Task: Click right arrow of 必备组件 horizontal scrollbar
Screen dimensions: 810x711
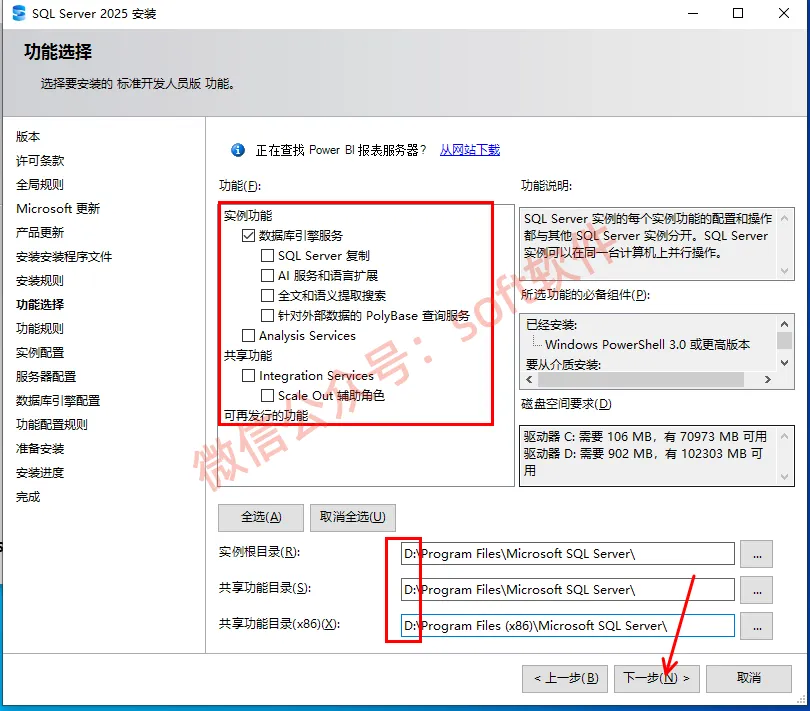Action: tap(768, 380)
